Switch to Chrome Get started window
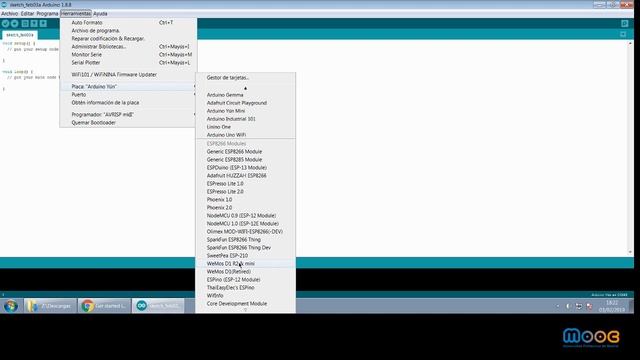The height and width of the screenshot is (360, 640). (x=104, y=306)
